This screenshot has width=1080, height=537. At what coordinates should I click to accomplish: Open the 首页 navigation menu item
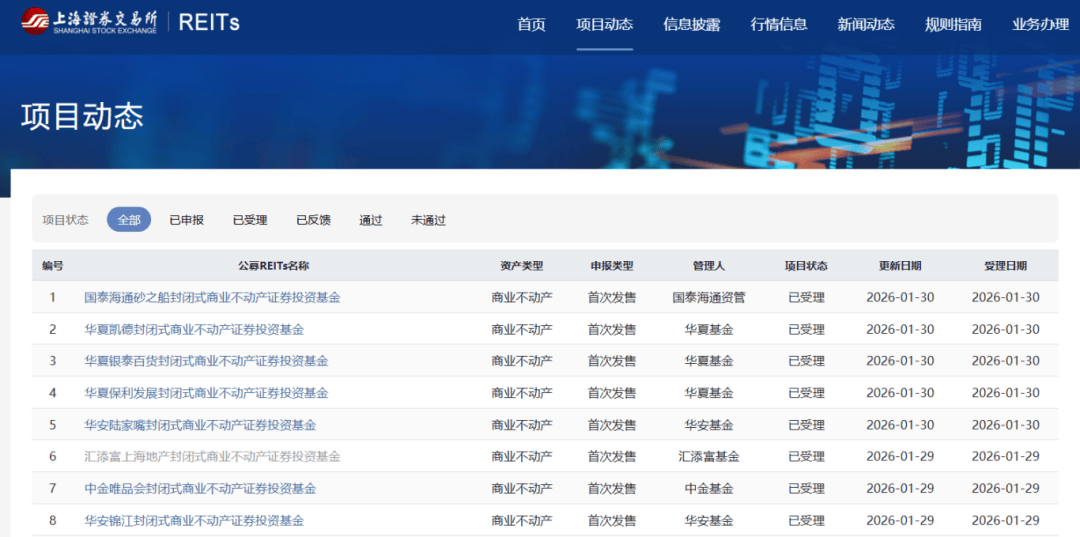pos(531,24)
